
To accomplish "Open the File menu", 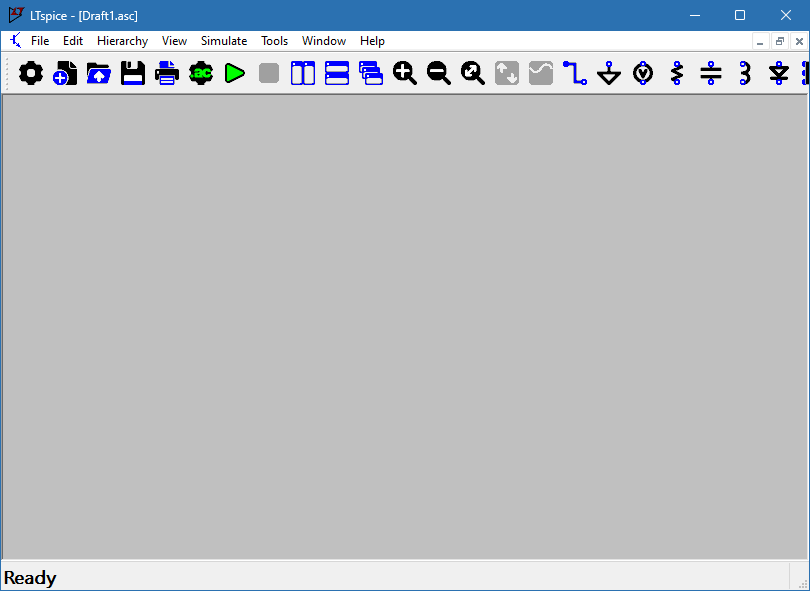I will coord(40,41).
